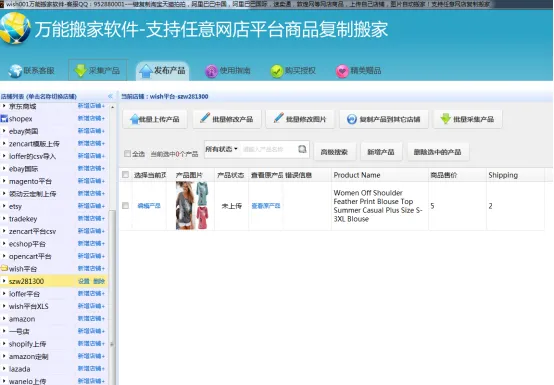Expand the 京东商城 tree node arrow
Viewport: 554px width, 385px height.
click(x=4, y=106)
